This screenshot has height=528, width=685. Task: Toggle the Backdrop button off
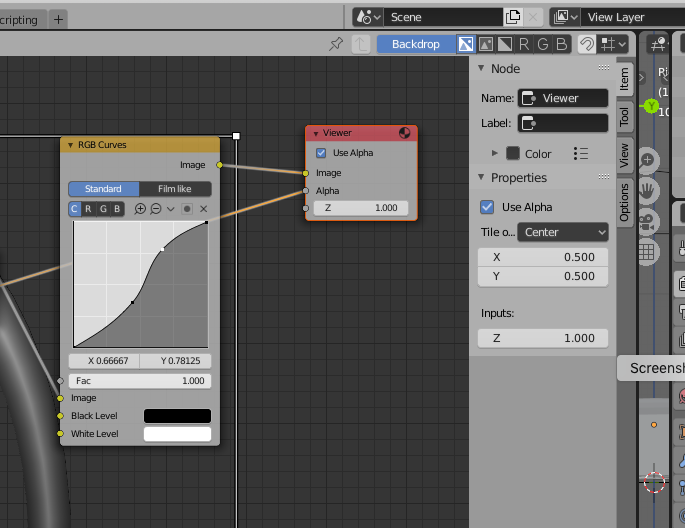tap(415, 44)
